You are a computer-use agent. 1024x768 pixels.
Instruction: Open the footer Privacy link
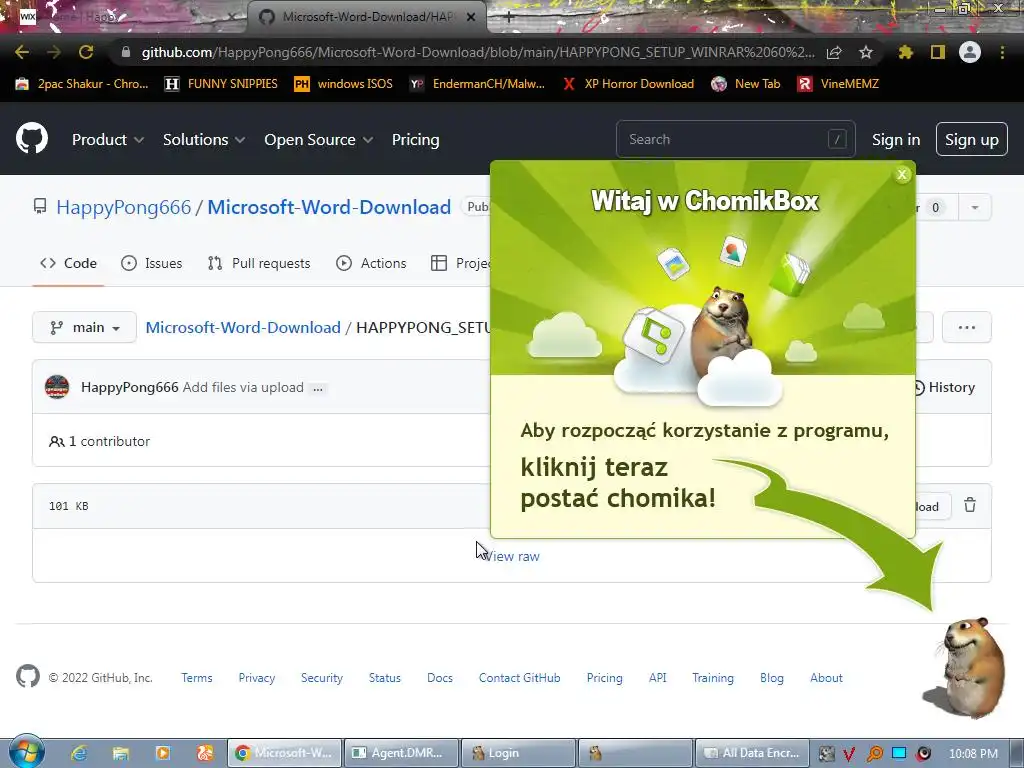click(x=257, y=678)
